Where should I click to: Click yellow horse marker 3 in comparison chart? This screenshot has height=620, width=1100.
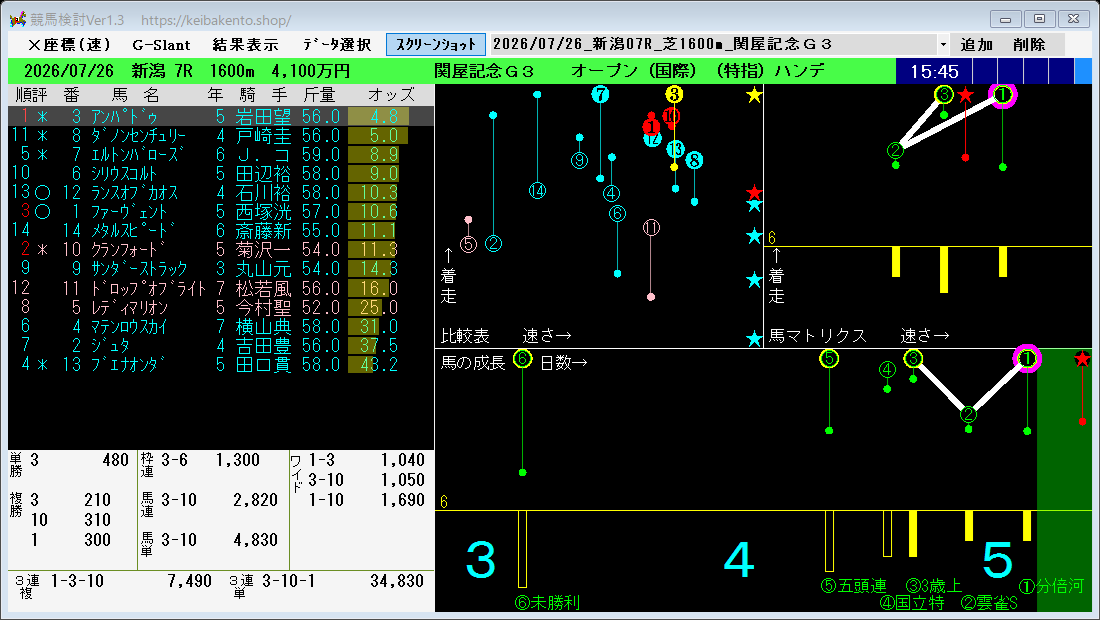click(x=673, y=94)
